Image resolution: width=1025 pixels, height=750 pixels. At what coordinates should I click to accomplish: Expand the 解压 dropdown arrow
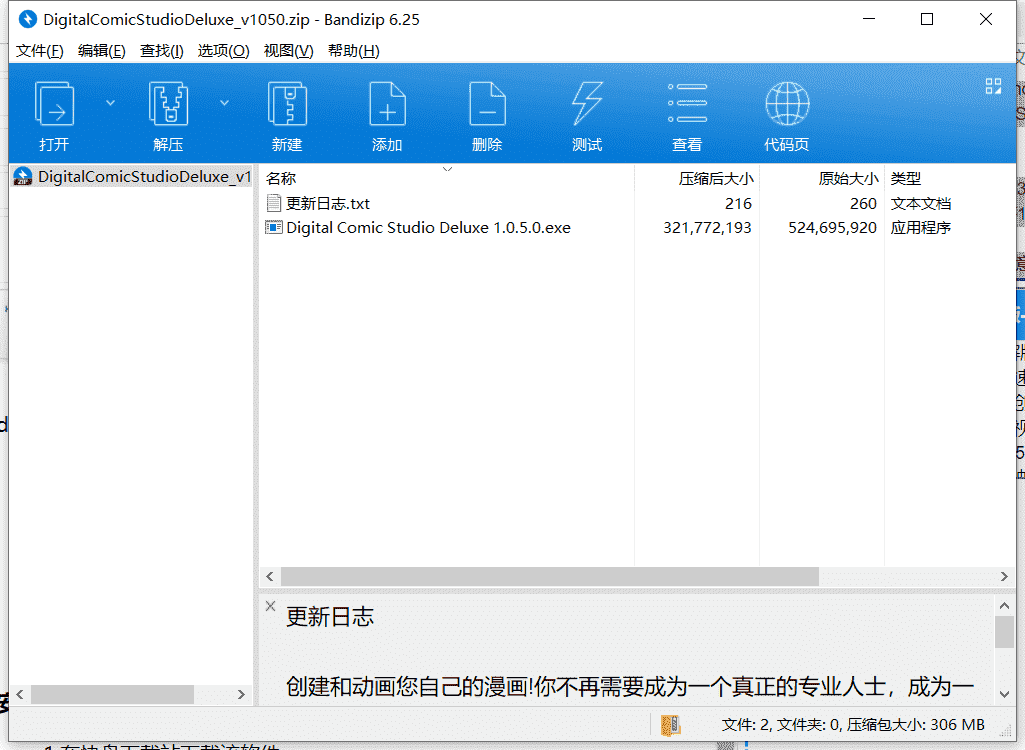224,103
